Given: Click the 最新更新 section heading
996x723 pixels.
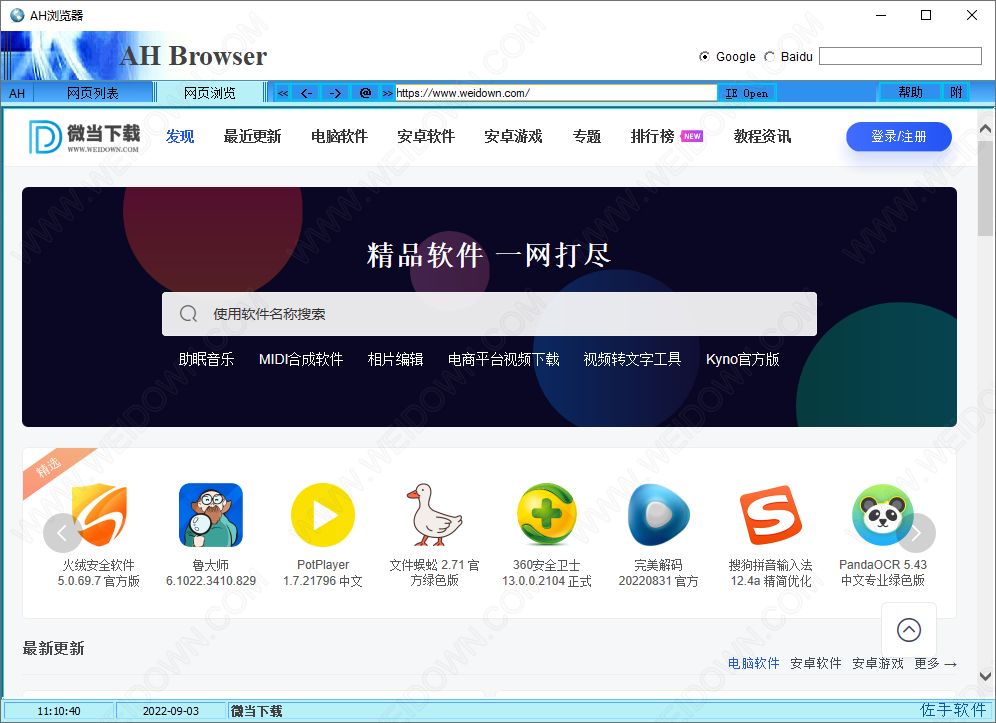Looking at the screenshot, I should click(53, 649).
